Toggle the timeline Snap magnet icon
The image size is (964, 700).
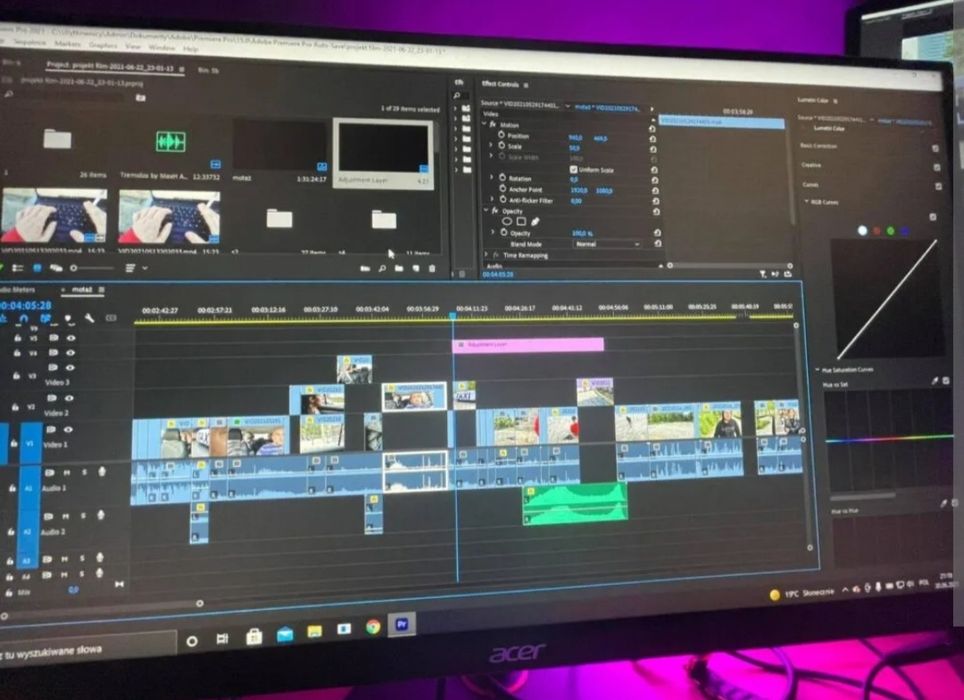point(23,318)
